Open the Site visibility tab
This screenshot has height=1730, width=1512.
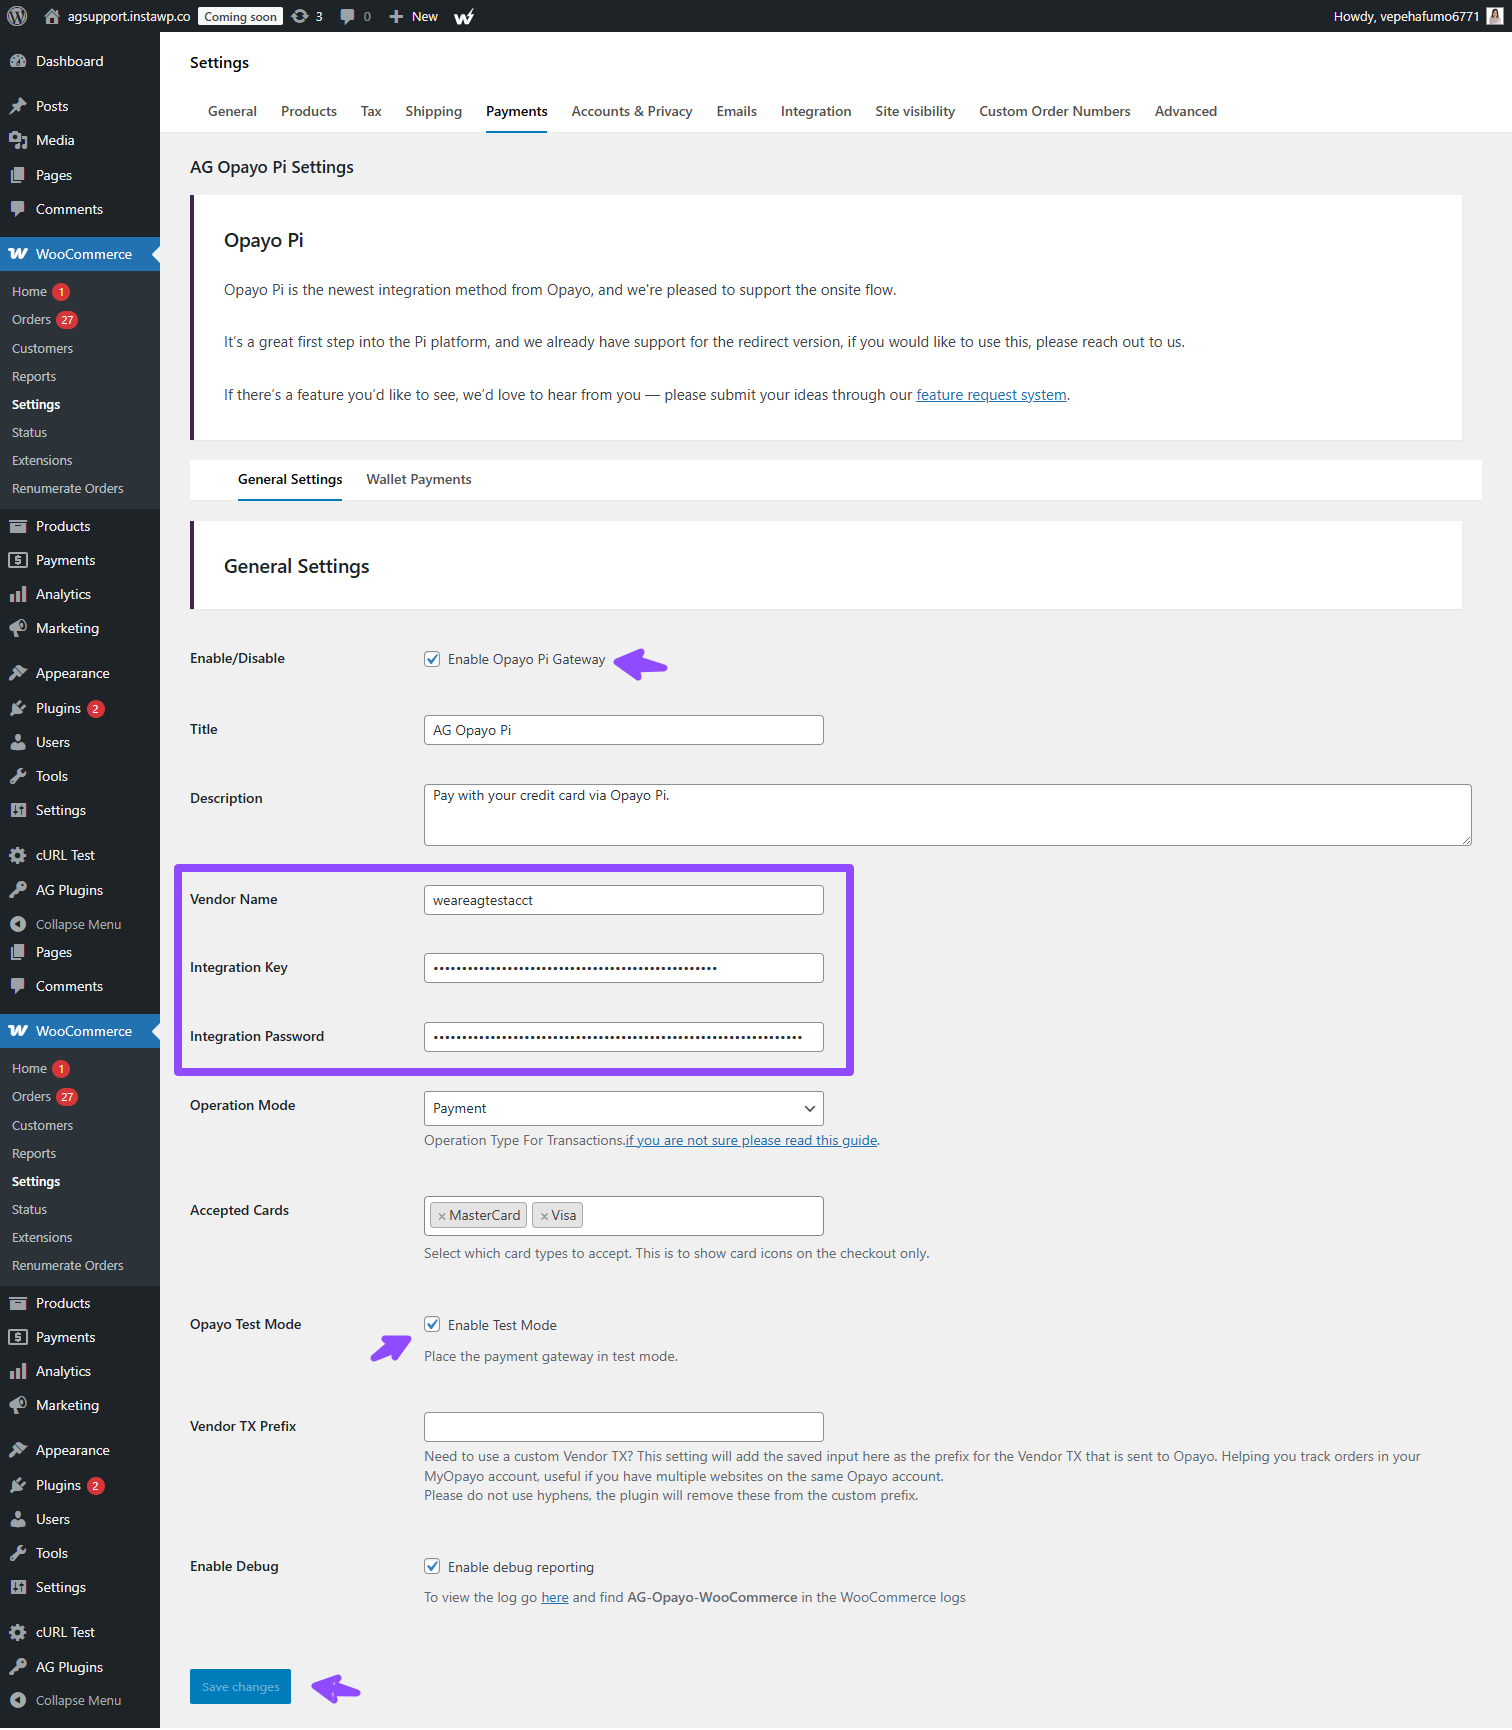click(915, 111)
